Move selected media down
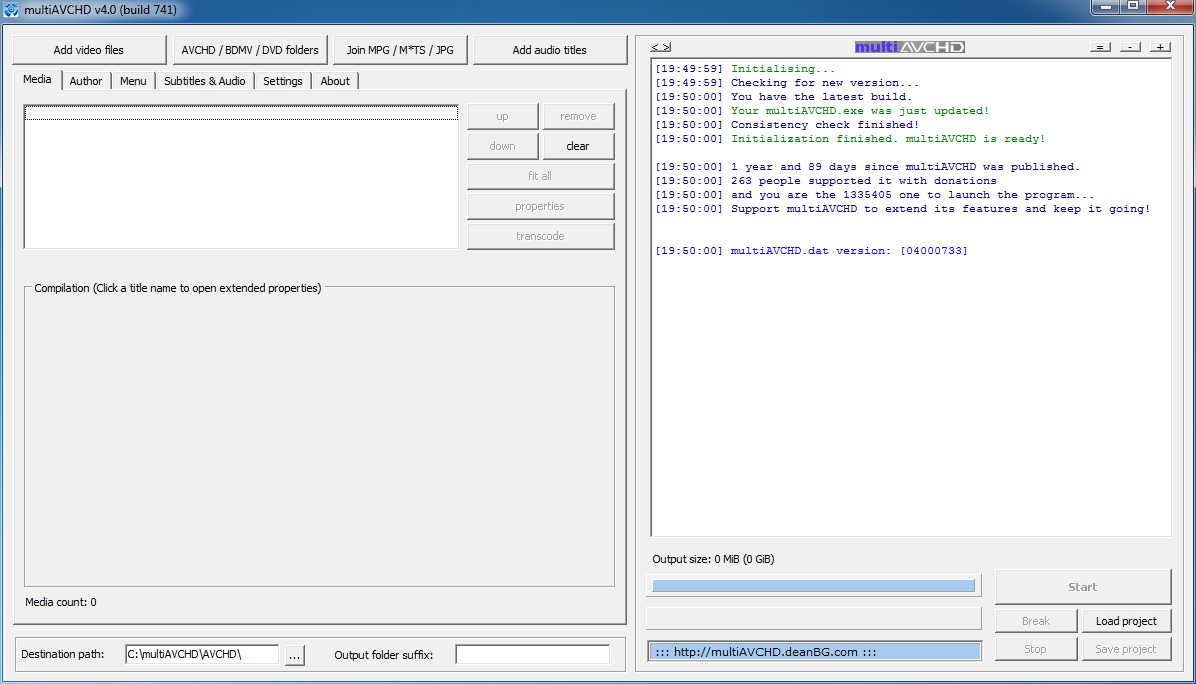1196x684 pixels. pyautogui.click(x=502, y=146)
